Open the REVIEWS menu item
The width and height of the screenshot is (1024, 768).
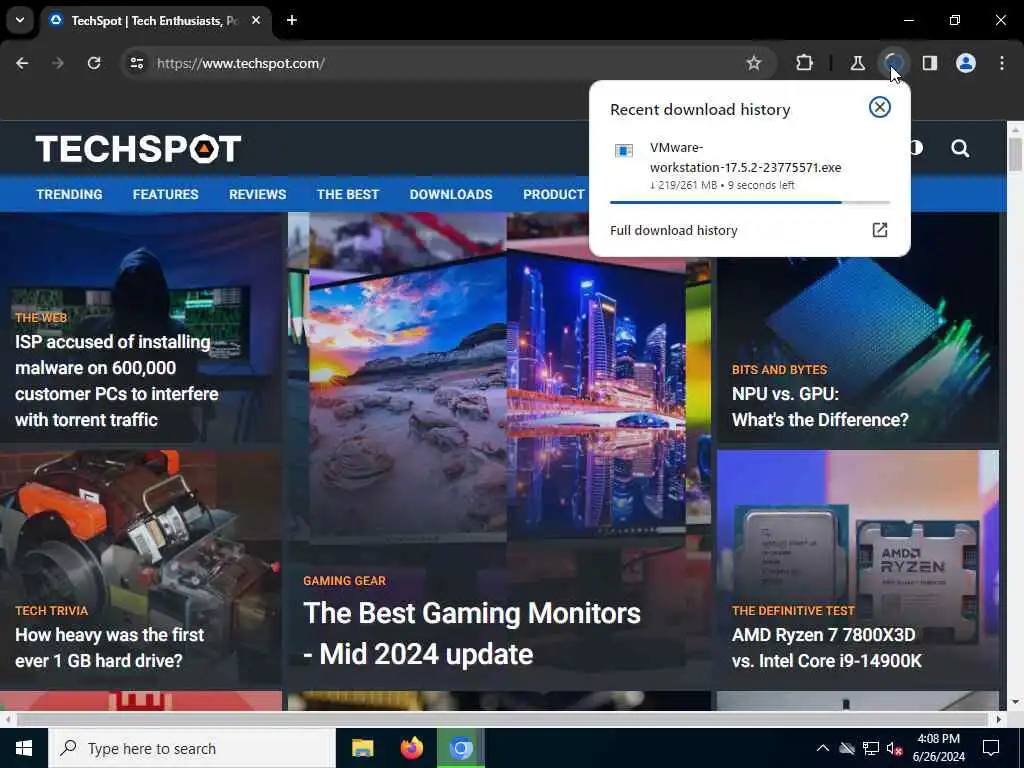(x=257, y=195)
